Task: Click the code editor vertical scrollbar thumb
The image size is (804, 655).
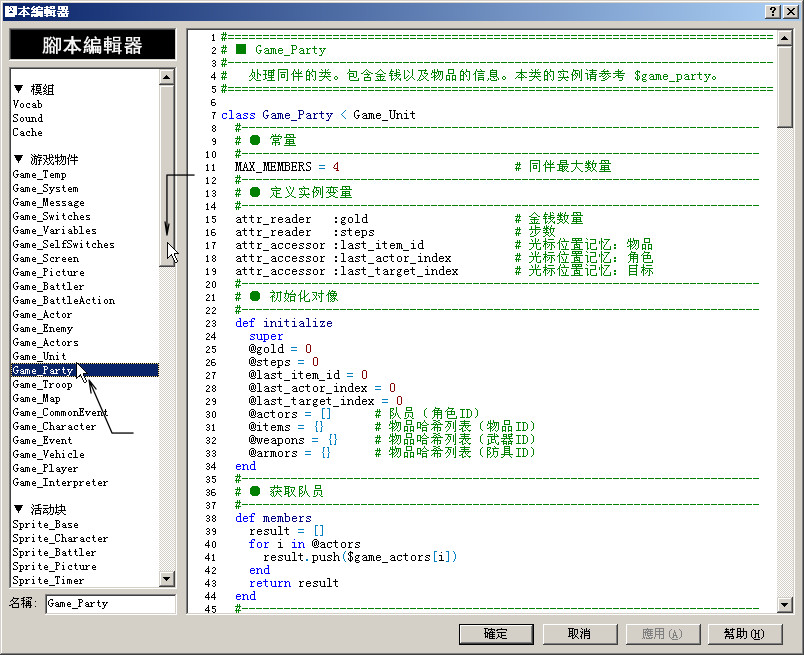Action: pos(785,87)
